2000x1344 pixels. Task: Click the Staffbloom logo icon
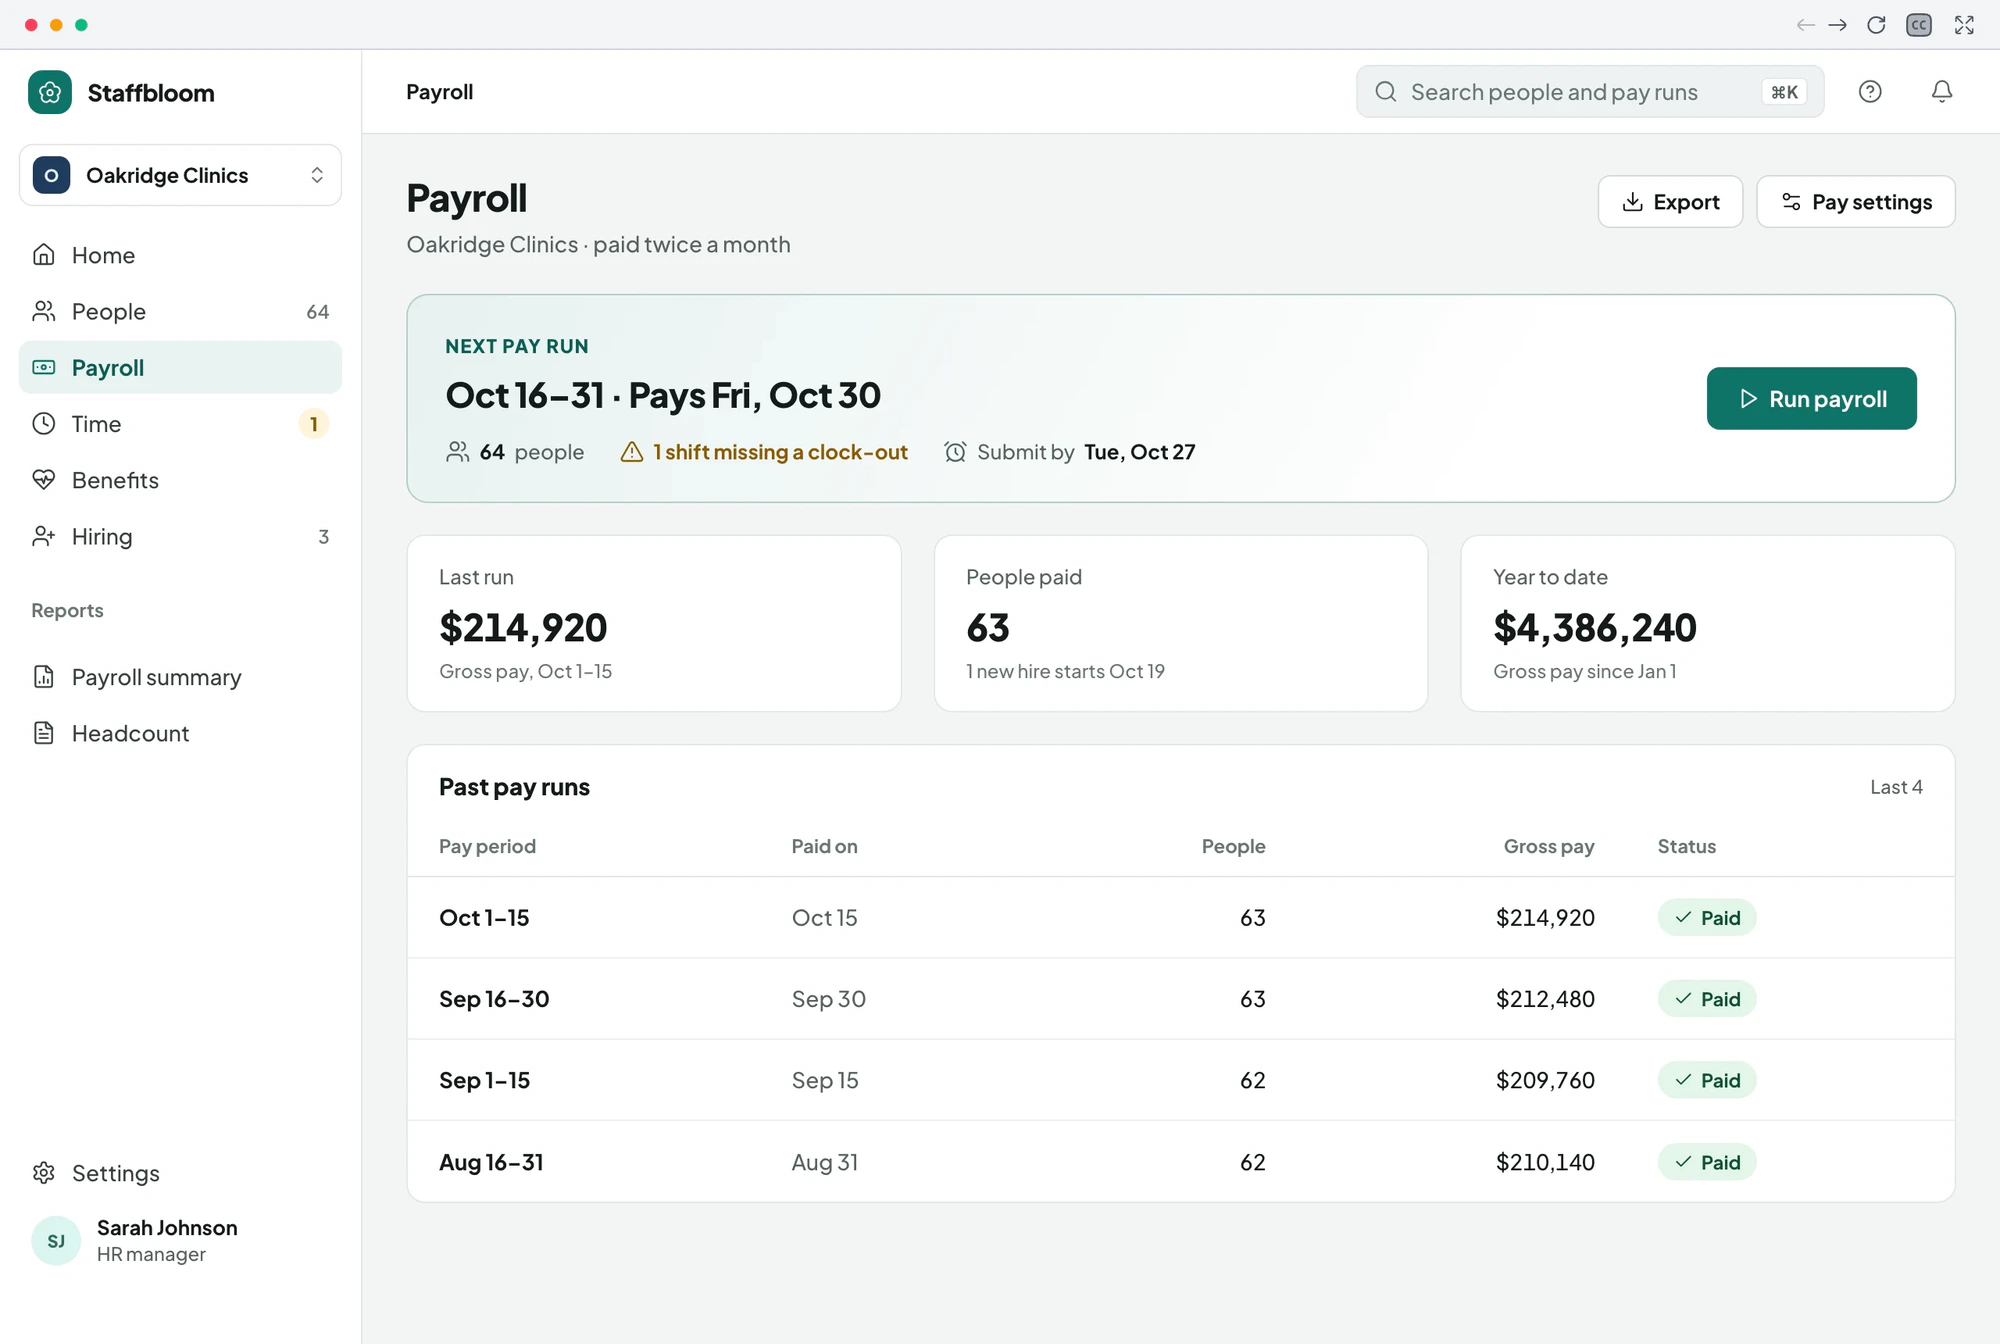(50, 92)
